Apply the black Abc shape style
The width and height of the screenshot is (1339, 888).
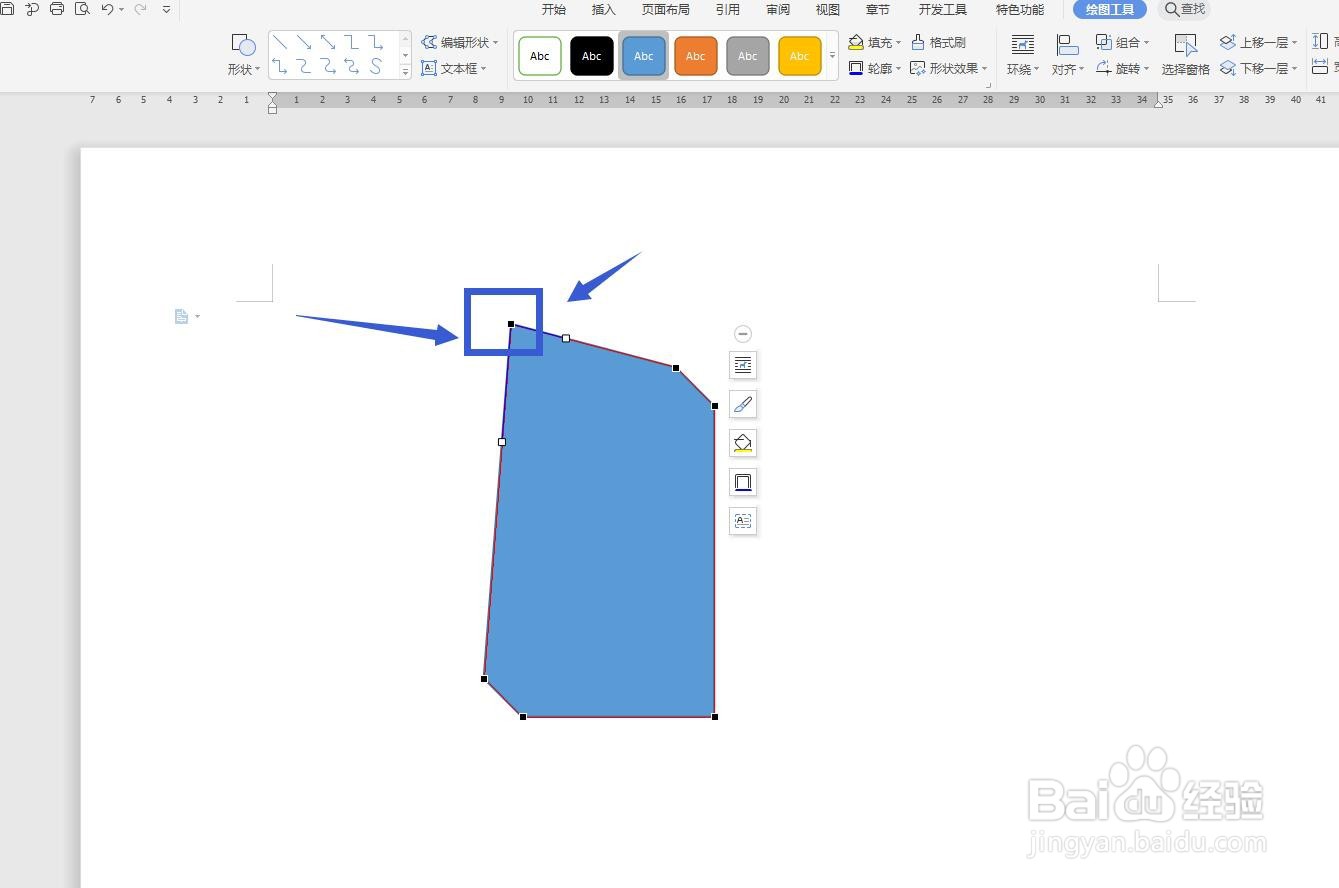point(592,56)
